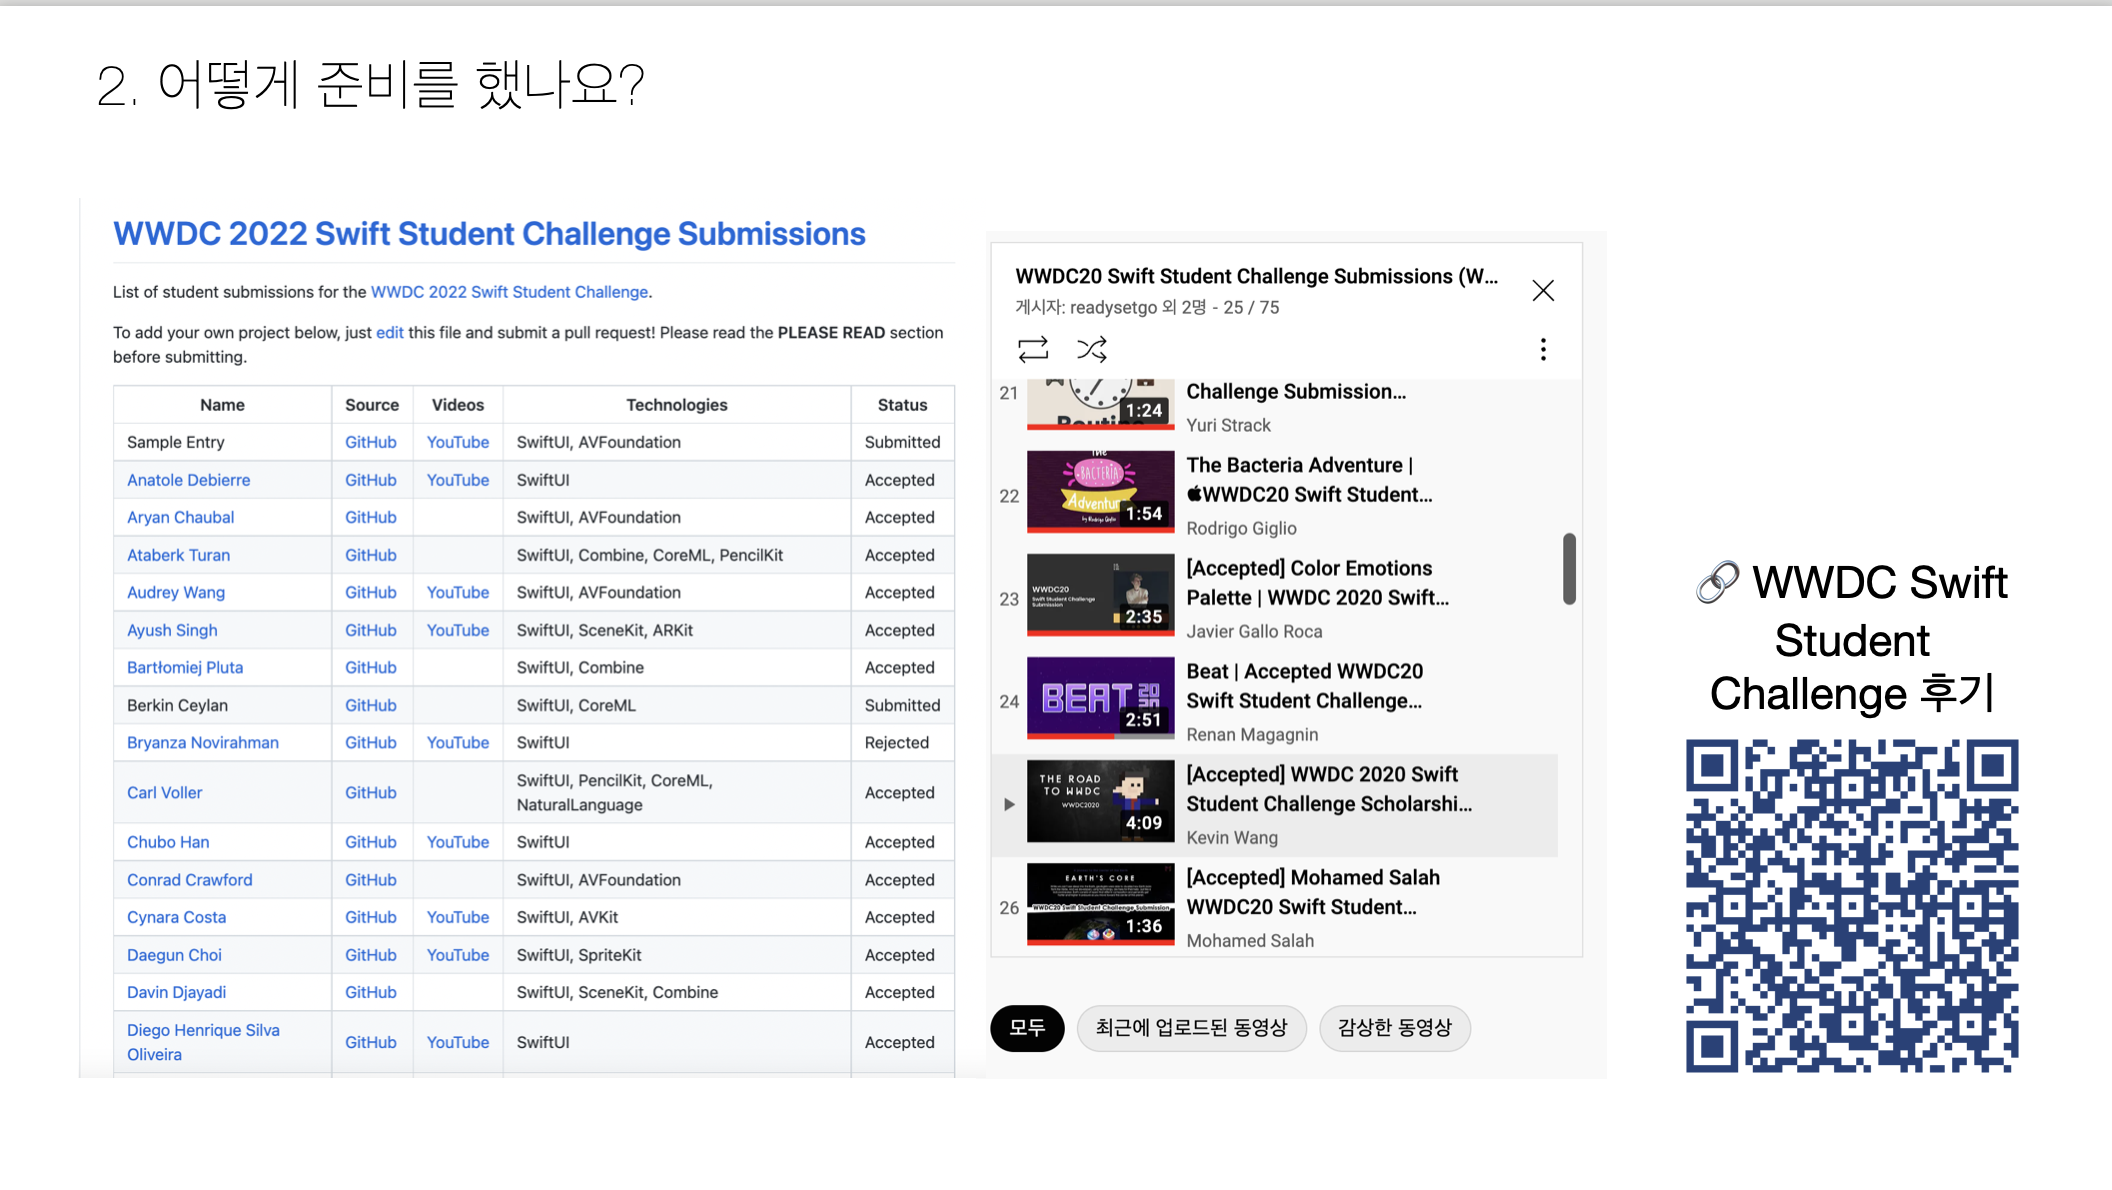Toggle the loop playlist icon
This screenshot has width=2112, height=1190.
(x=1033, y=349)
